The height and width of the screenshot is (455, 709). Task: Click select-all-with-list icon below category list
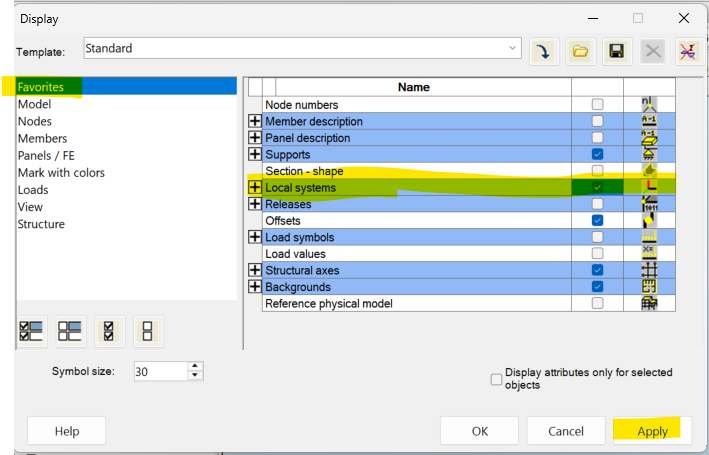coord(32,331)
